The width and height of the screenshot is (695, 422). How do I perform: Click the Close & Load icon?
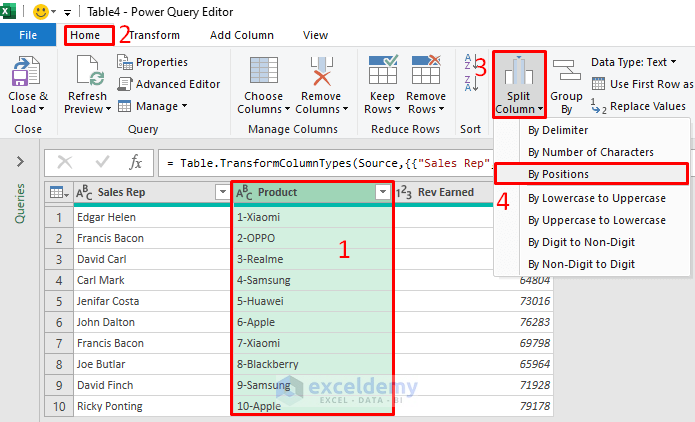pos(26,71)
